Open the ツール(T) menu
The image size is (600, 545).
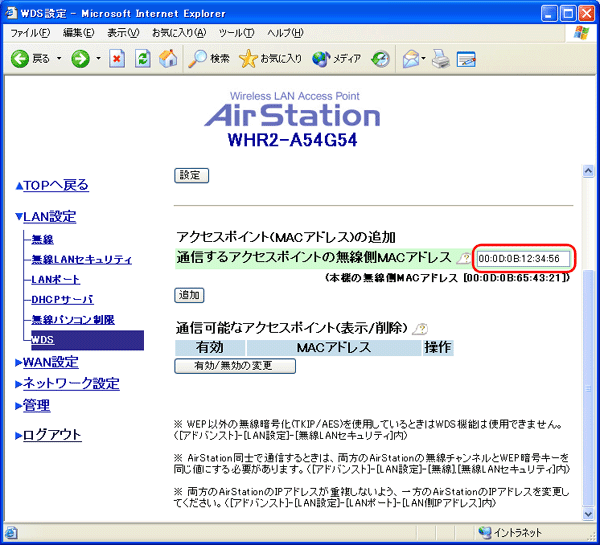236,33
